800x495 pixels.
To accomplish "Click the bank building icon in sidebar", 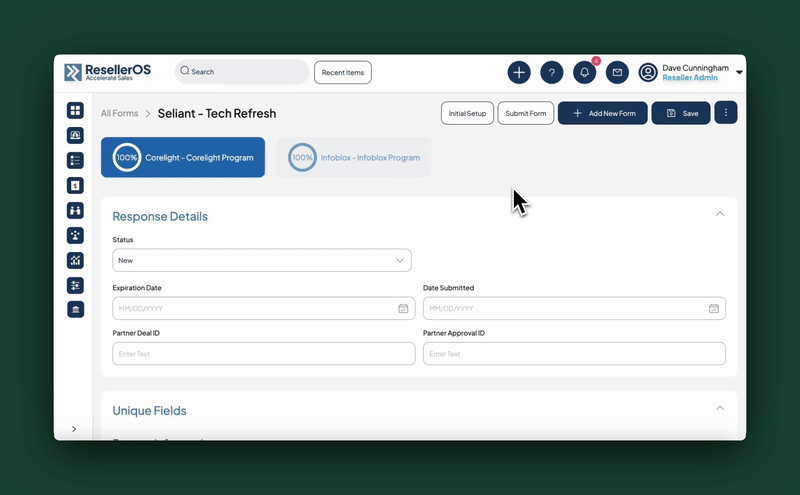I will tap(75, 310).
